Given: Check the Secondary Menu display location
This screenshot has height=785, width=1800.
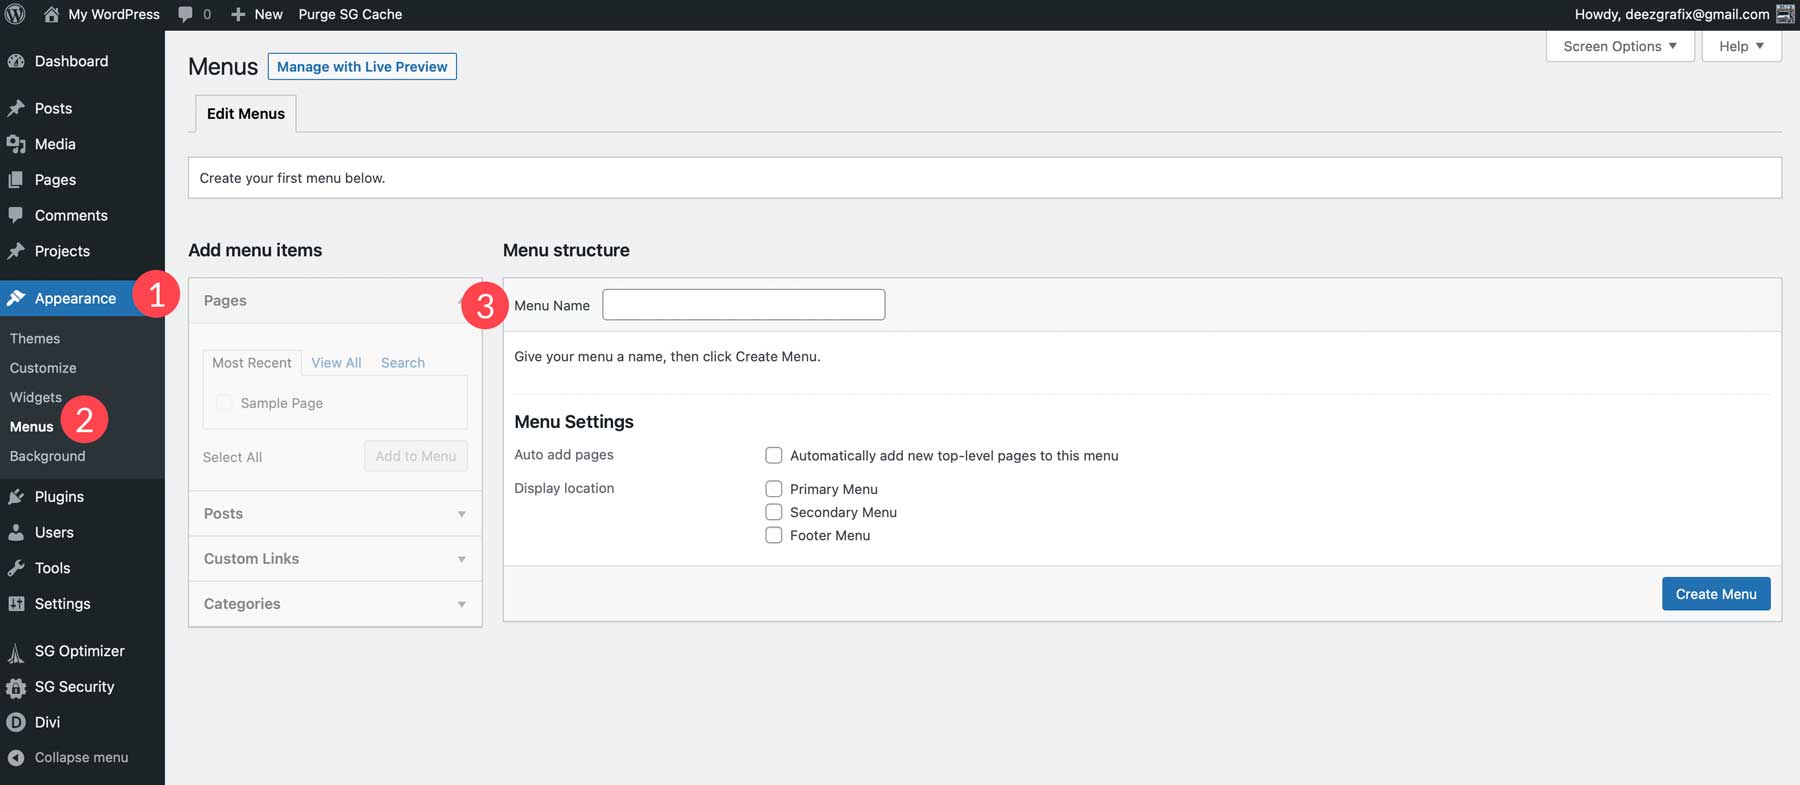Looking at the screenshot, I should click(774, 512).
